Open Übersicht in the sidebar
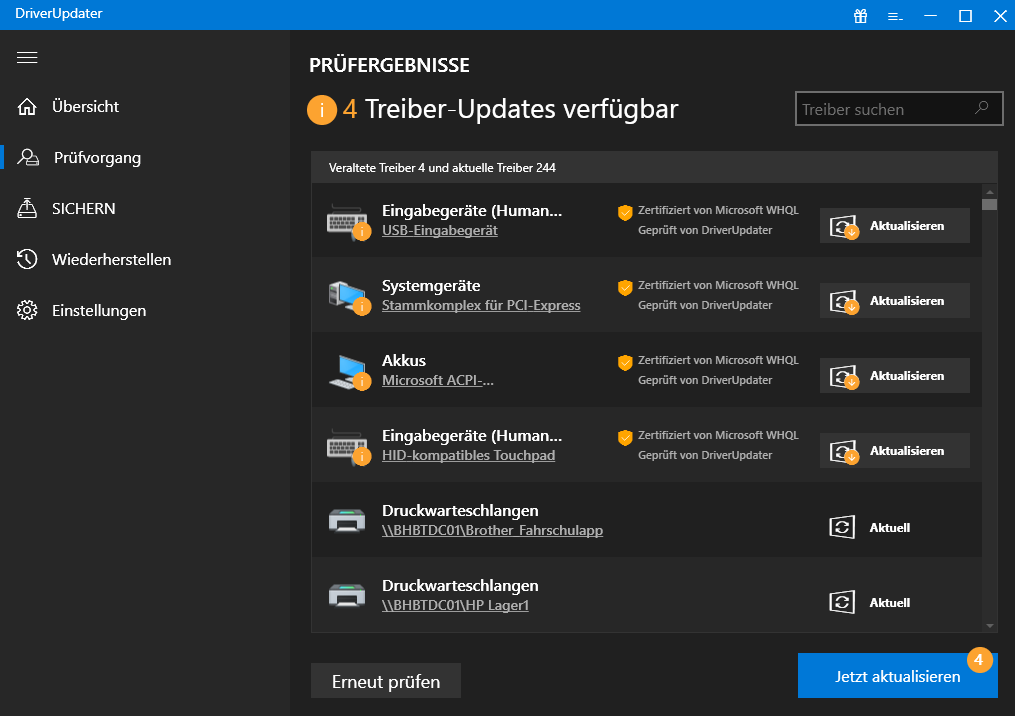 tap(85, 107)
